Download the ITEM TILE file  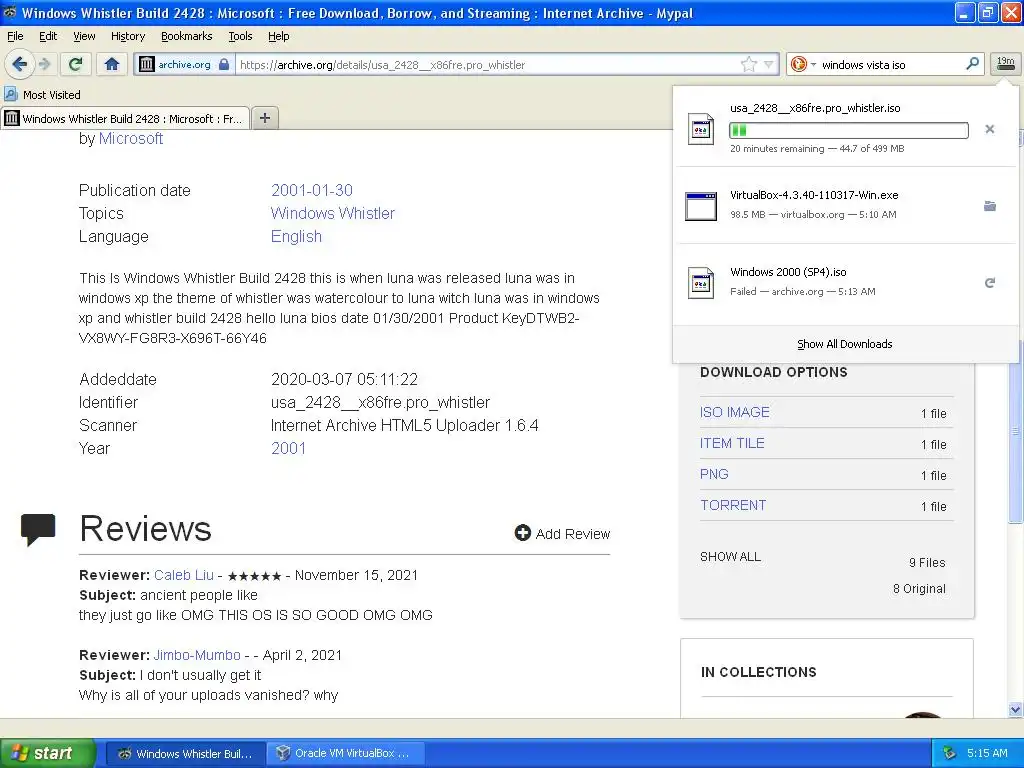click(732, 443)
